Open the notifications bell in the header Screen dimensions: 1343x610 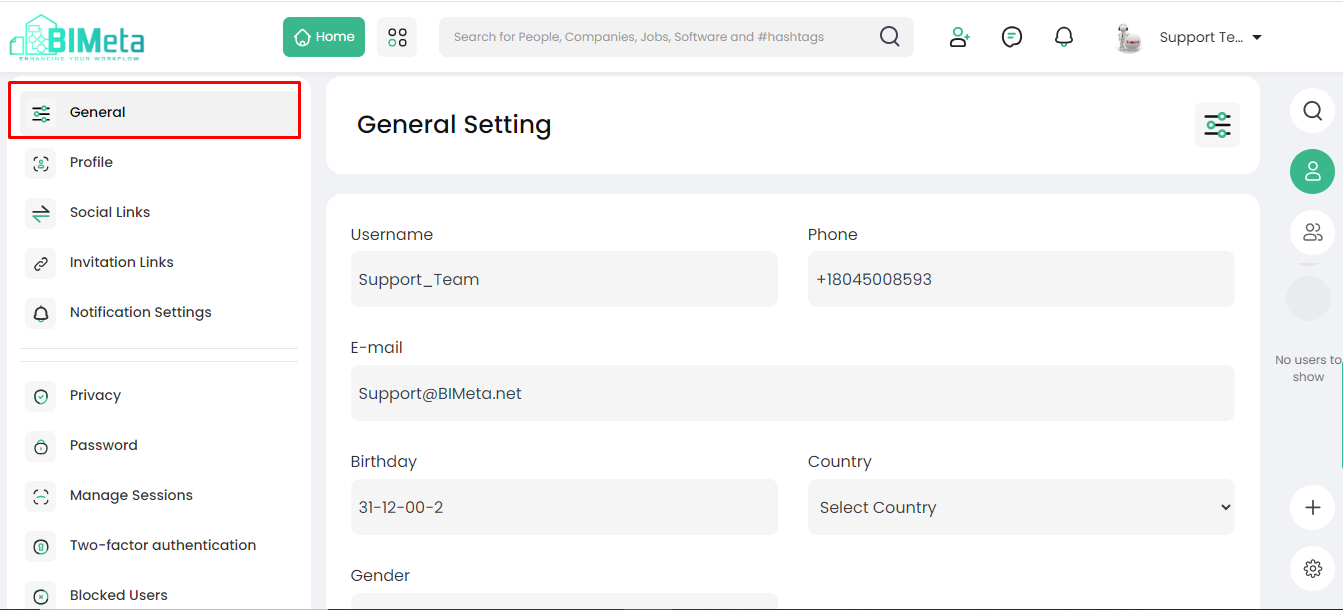[x=1064, y=37]
